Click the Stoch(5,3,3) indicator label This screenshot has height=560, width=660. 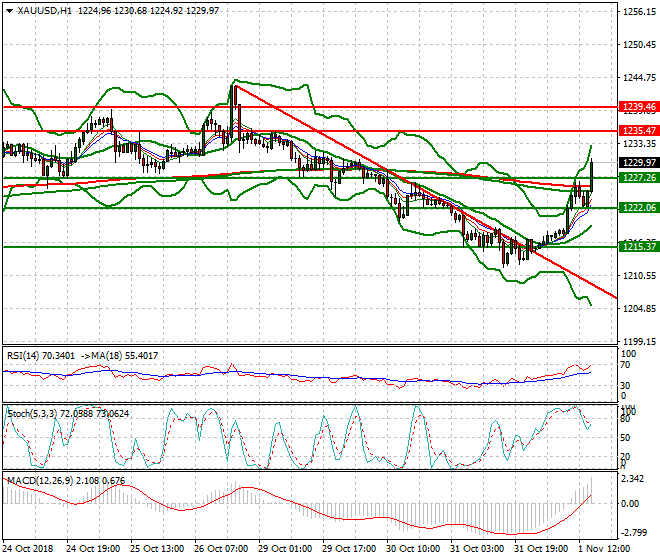[x=32, y=414]
